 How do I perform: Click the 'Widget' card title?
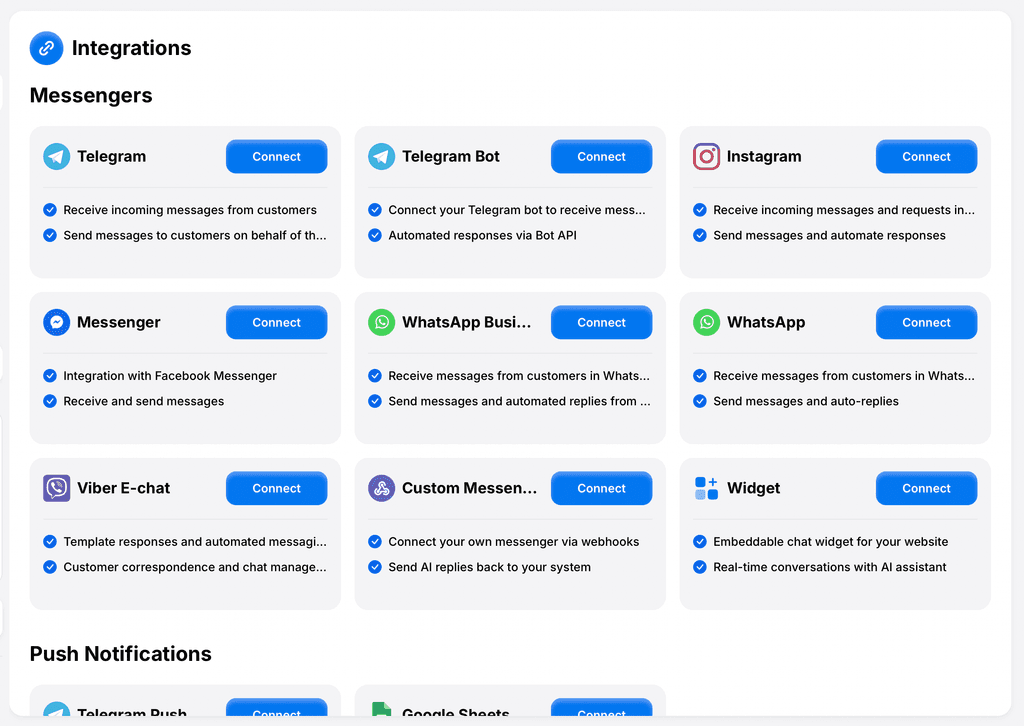(x=754, y=488)
